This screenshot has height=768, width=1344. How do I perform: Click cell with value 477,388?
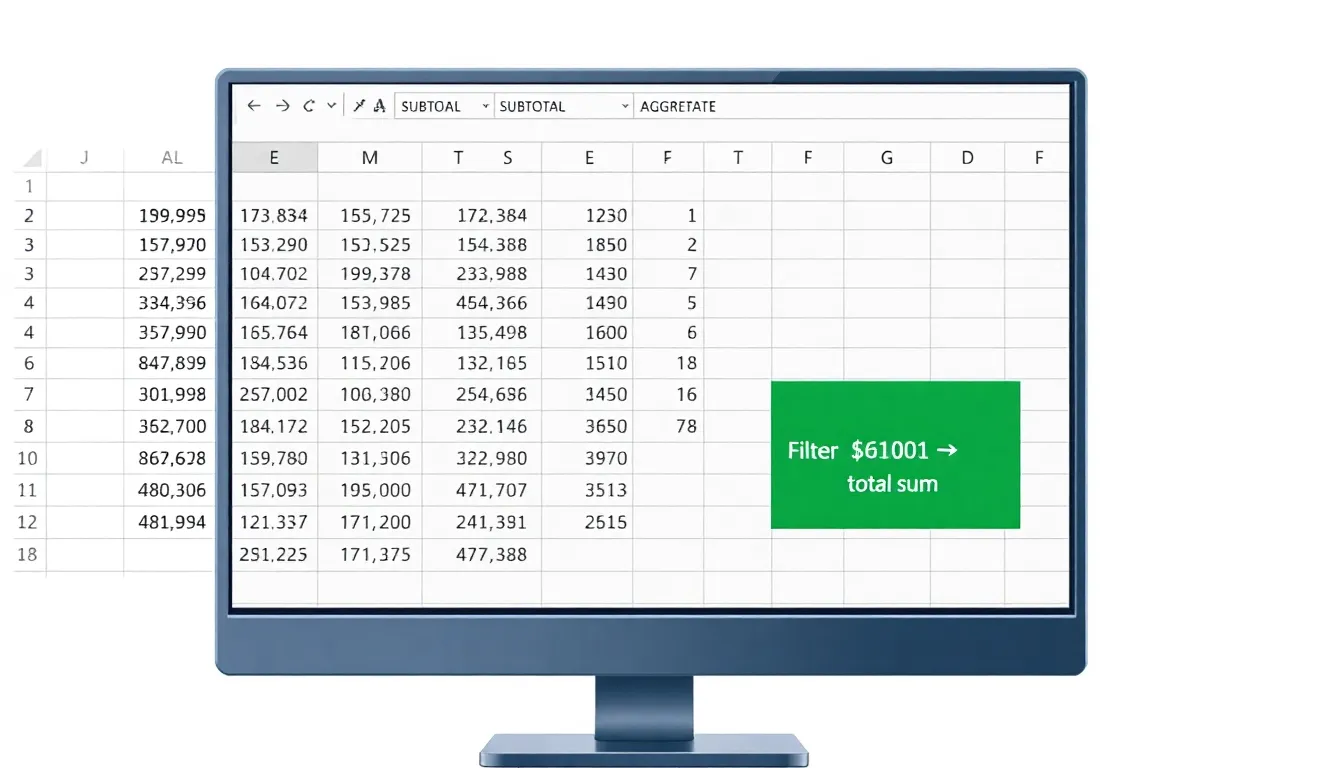tap(491, 554)
